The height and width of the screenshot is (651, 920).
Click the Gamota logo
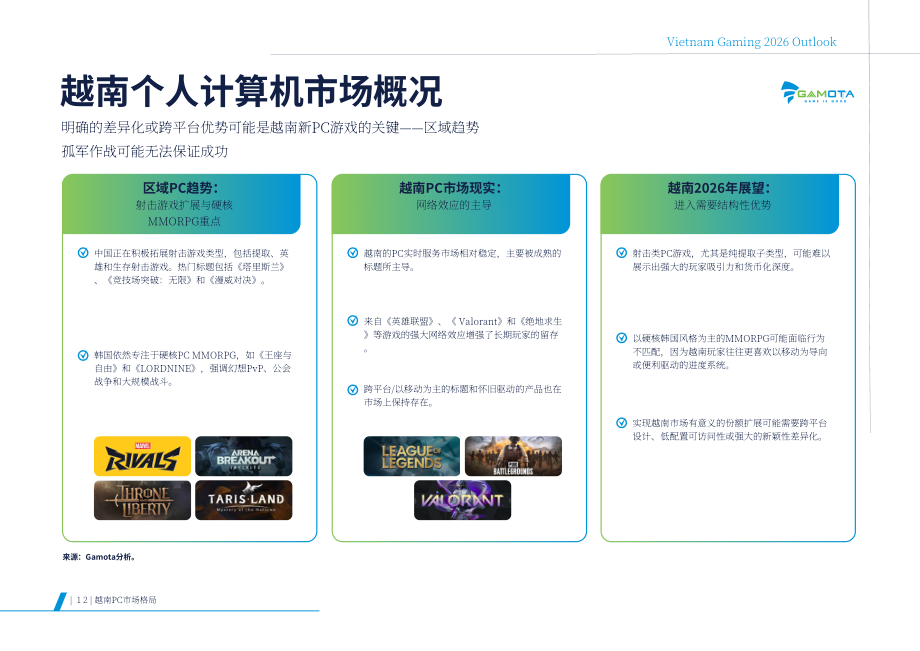tap(817, 93)
